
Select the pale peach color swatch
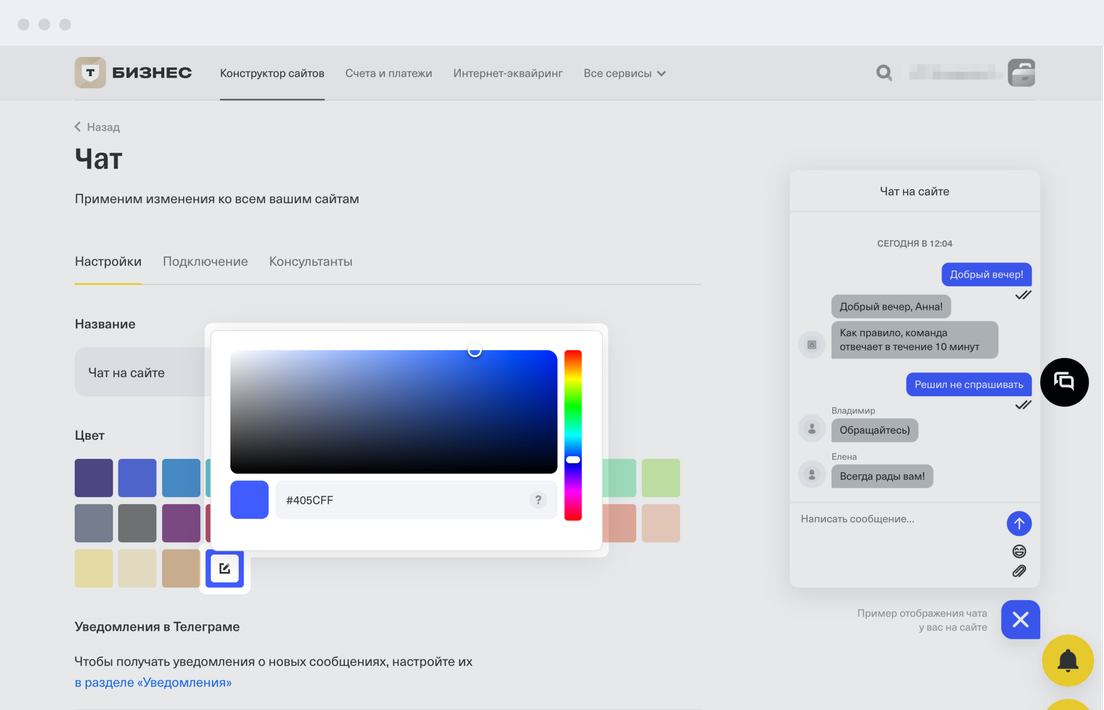pyautogui.click(x=660, y=523)
